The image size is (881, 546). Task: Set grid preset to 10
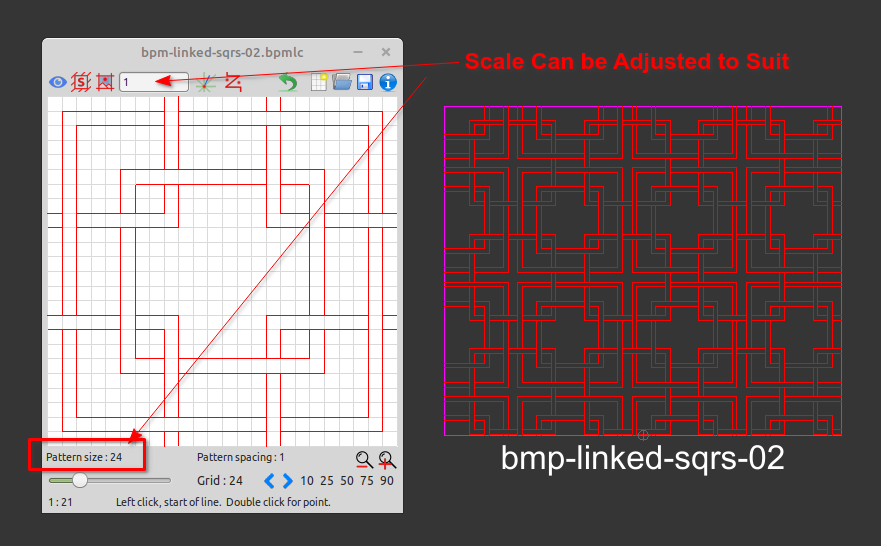pyautogui.click(x=307, y=481)
